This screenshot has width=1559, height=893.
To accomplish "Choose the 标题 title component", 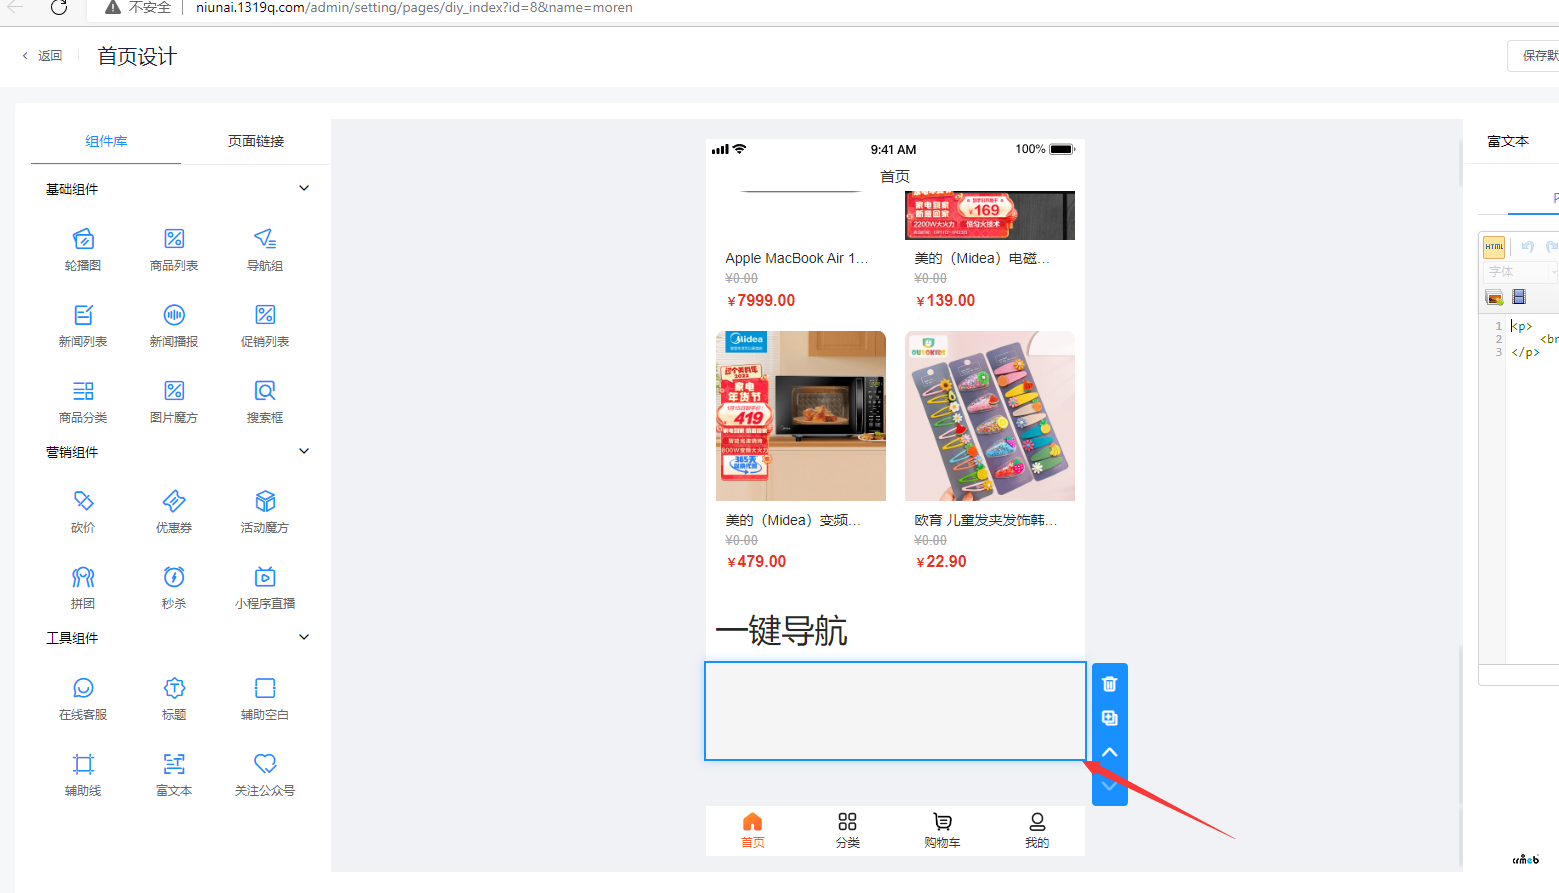I will (174, 698).
